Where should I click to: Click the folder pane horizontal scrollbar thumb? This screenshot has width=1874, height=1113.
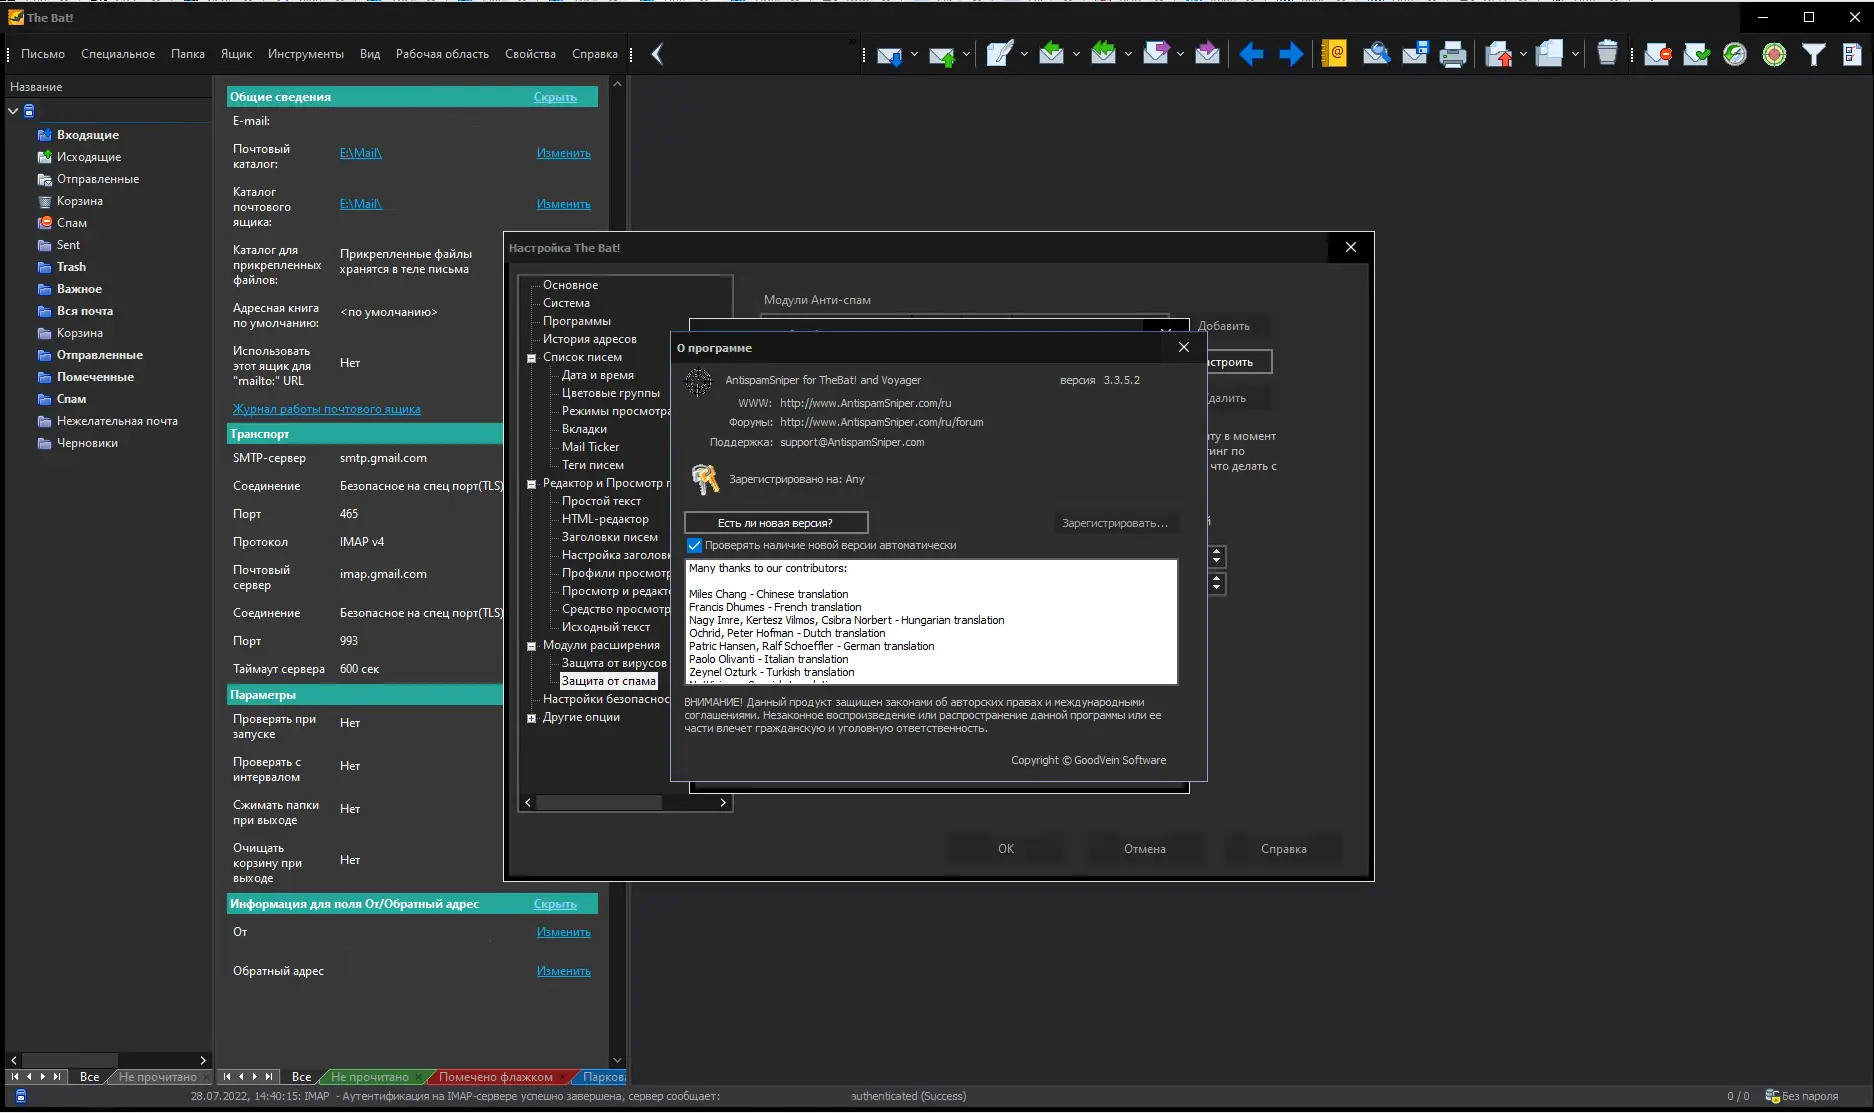pos(70,1060)
